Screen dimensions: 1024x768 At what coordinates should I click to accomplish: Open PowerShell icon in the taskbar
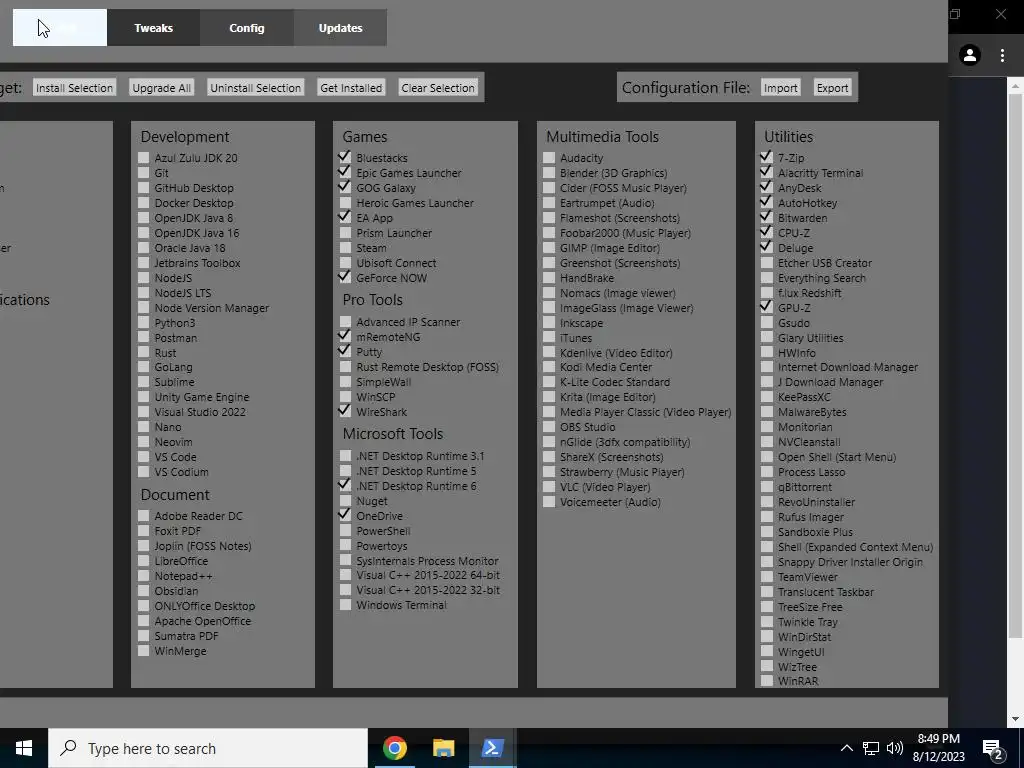click(x=492, y=748)
